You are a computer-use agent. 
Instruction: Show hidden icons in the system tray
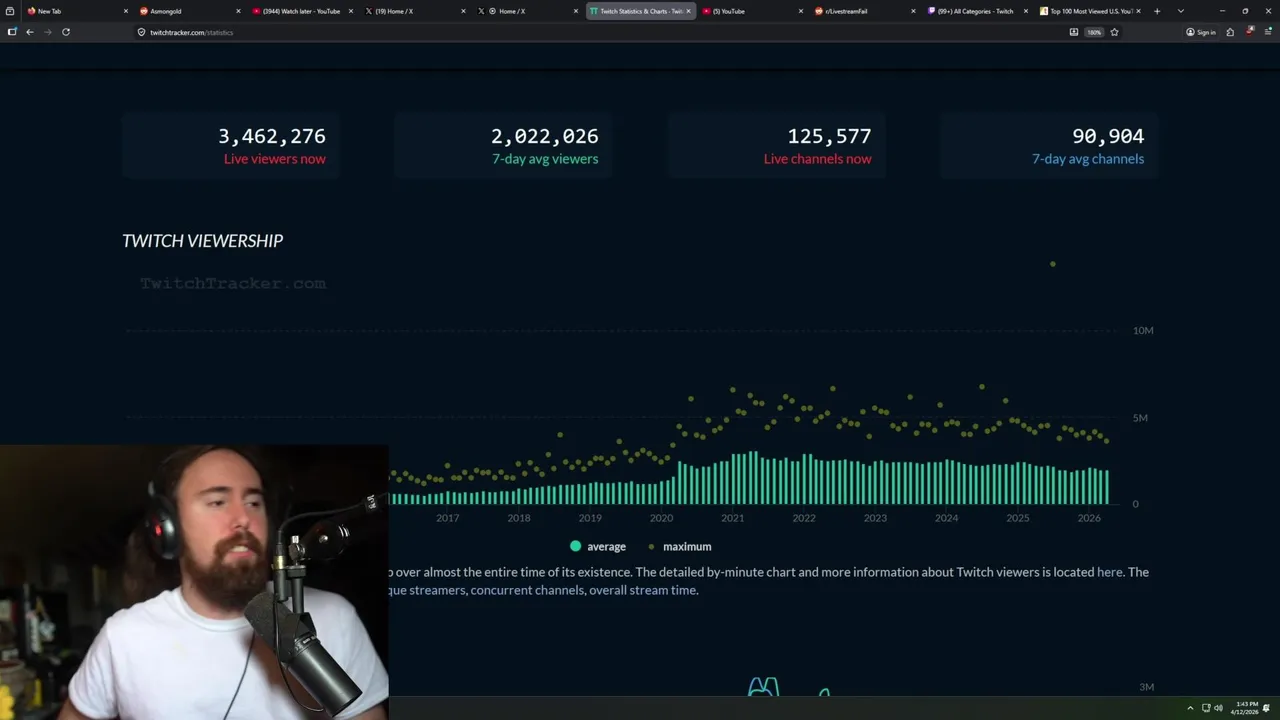pyautogui.click(x=1190, y=708)
